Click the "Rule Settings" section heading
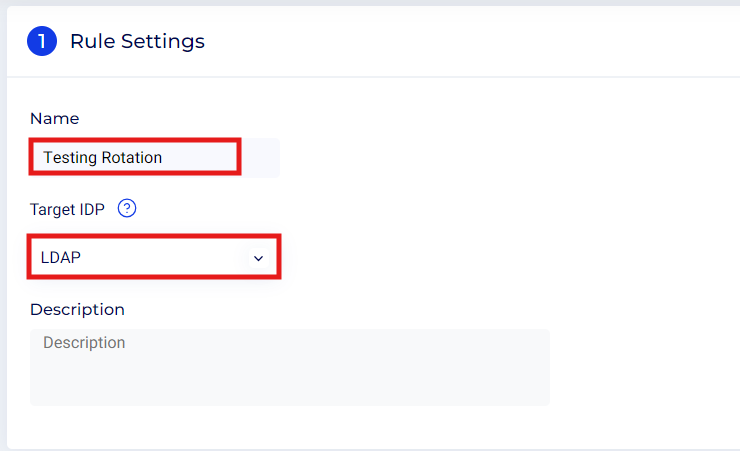The width and height of the screenshot is (740, 451). pyautogui.click(x=137, y=41)
